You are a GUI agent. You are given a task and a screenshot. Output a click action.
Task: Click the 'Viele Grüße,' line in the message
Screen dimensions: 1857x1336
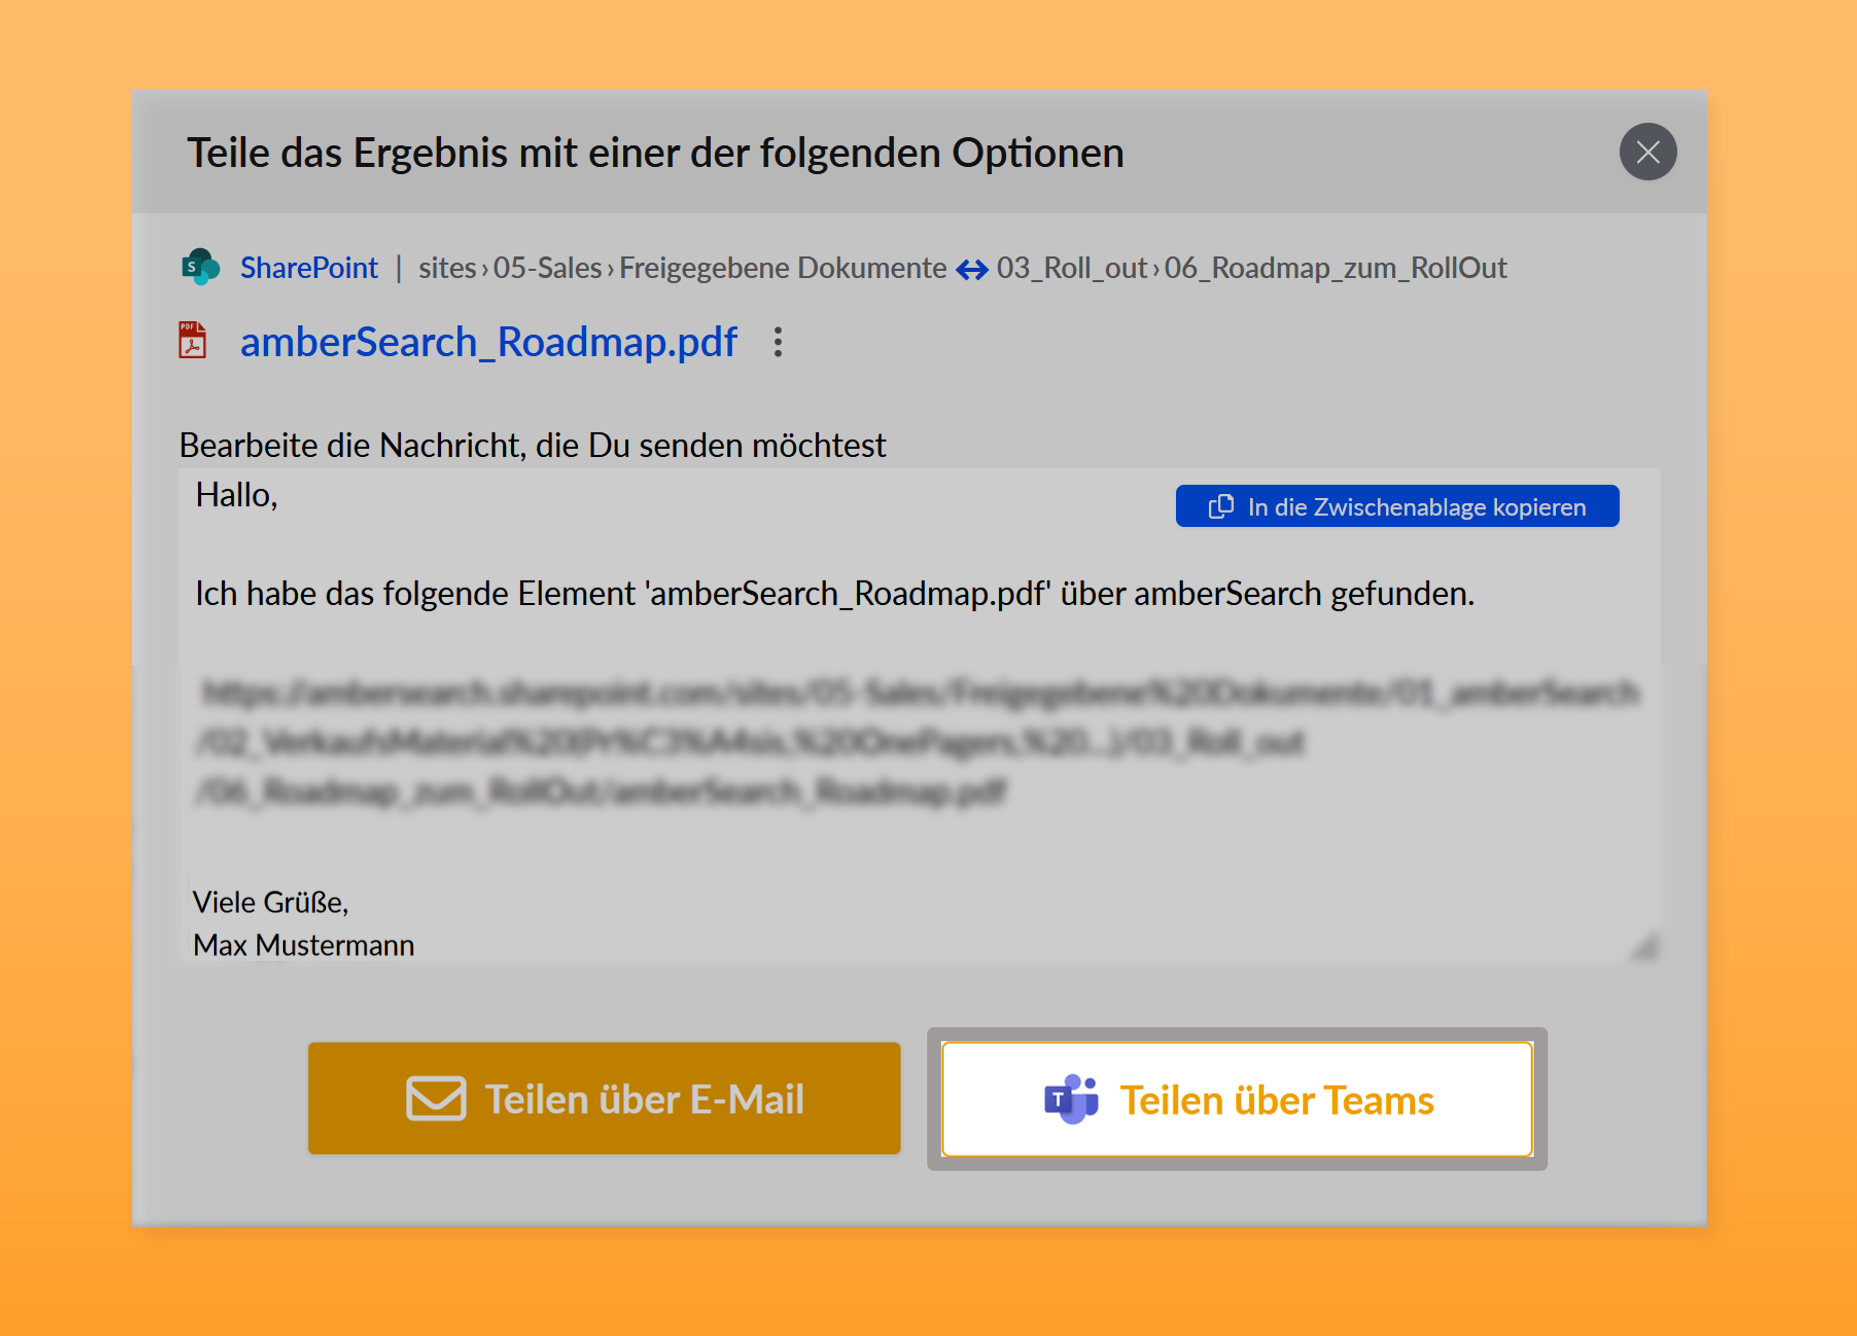click(x=270, y=902)
